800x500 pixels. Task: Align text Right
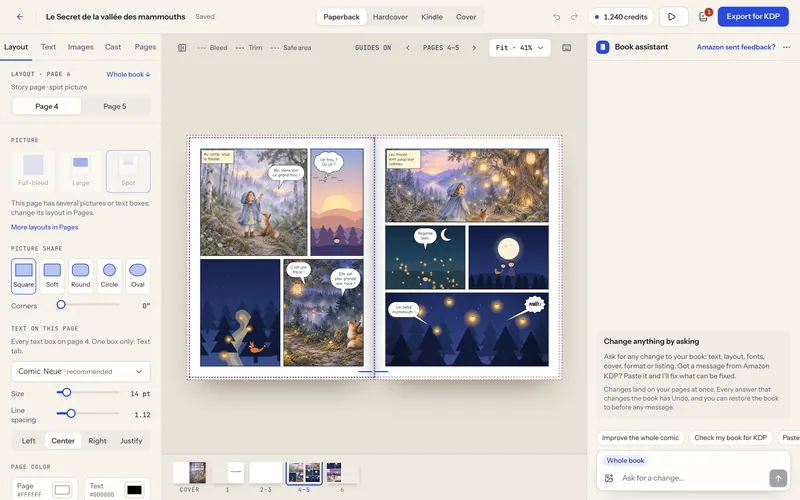click(97, 441)
